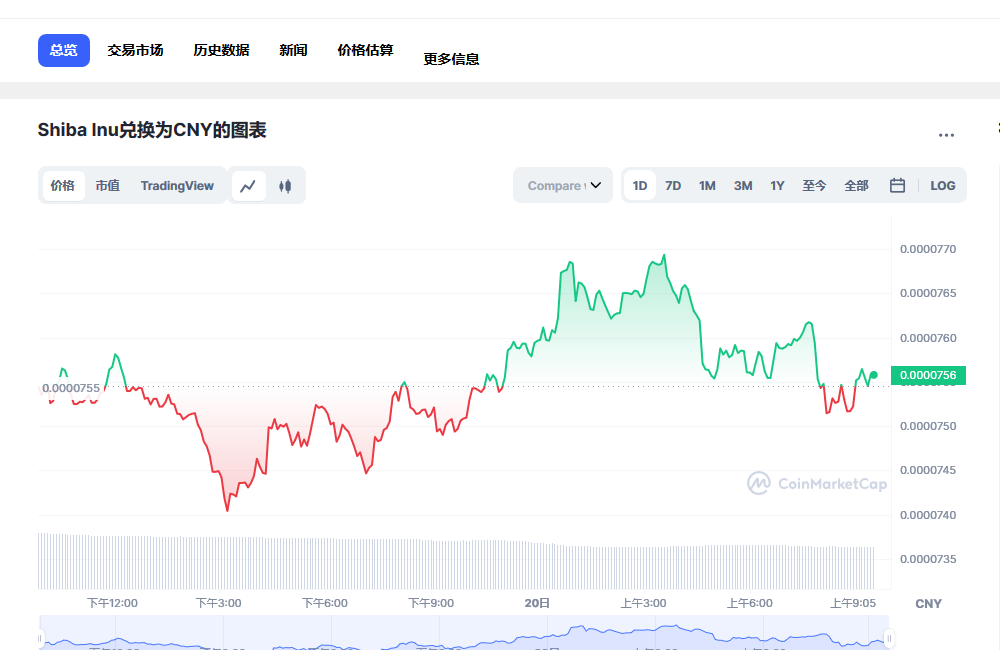This screenshot has height=650, width=1000.
Task: Open the 历史数据 tab
Action: click(221, 49)
